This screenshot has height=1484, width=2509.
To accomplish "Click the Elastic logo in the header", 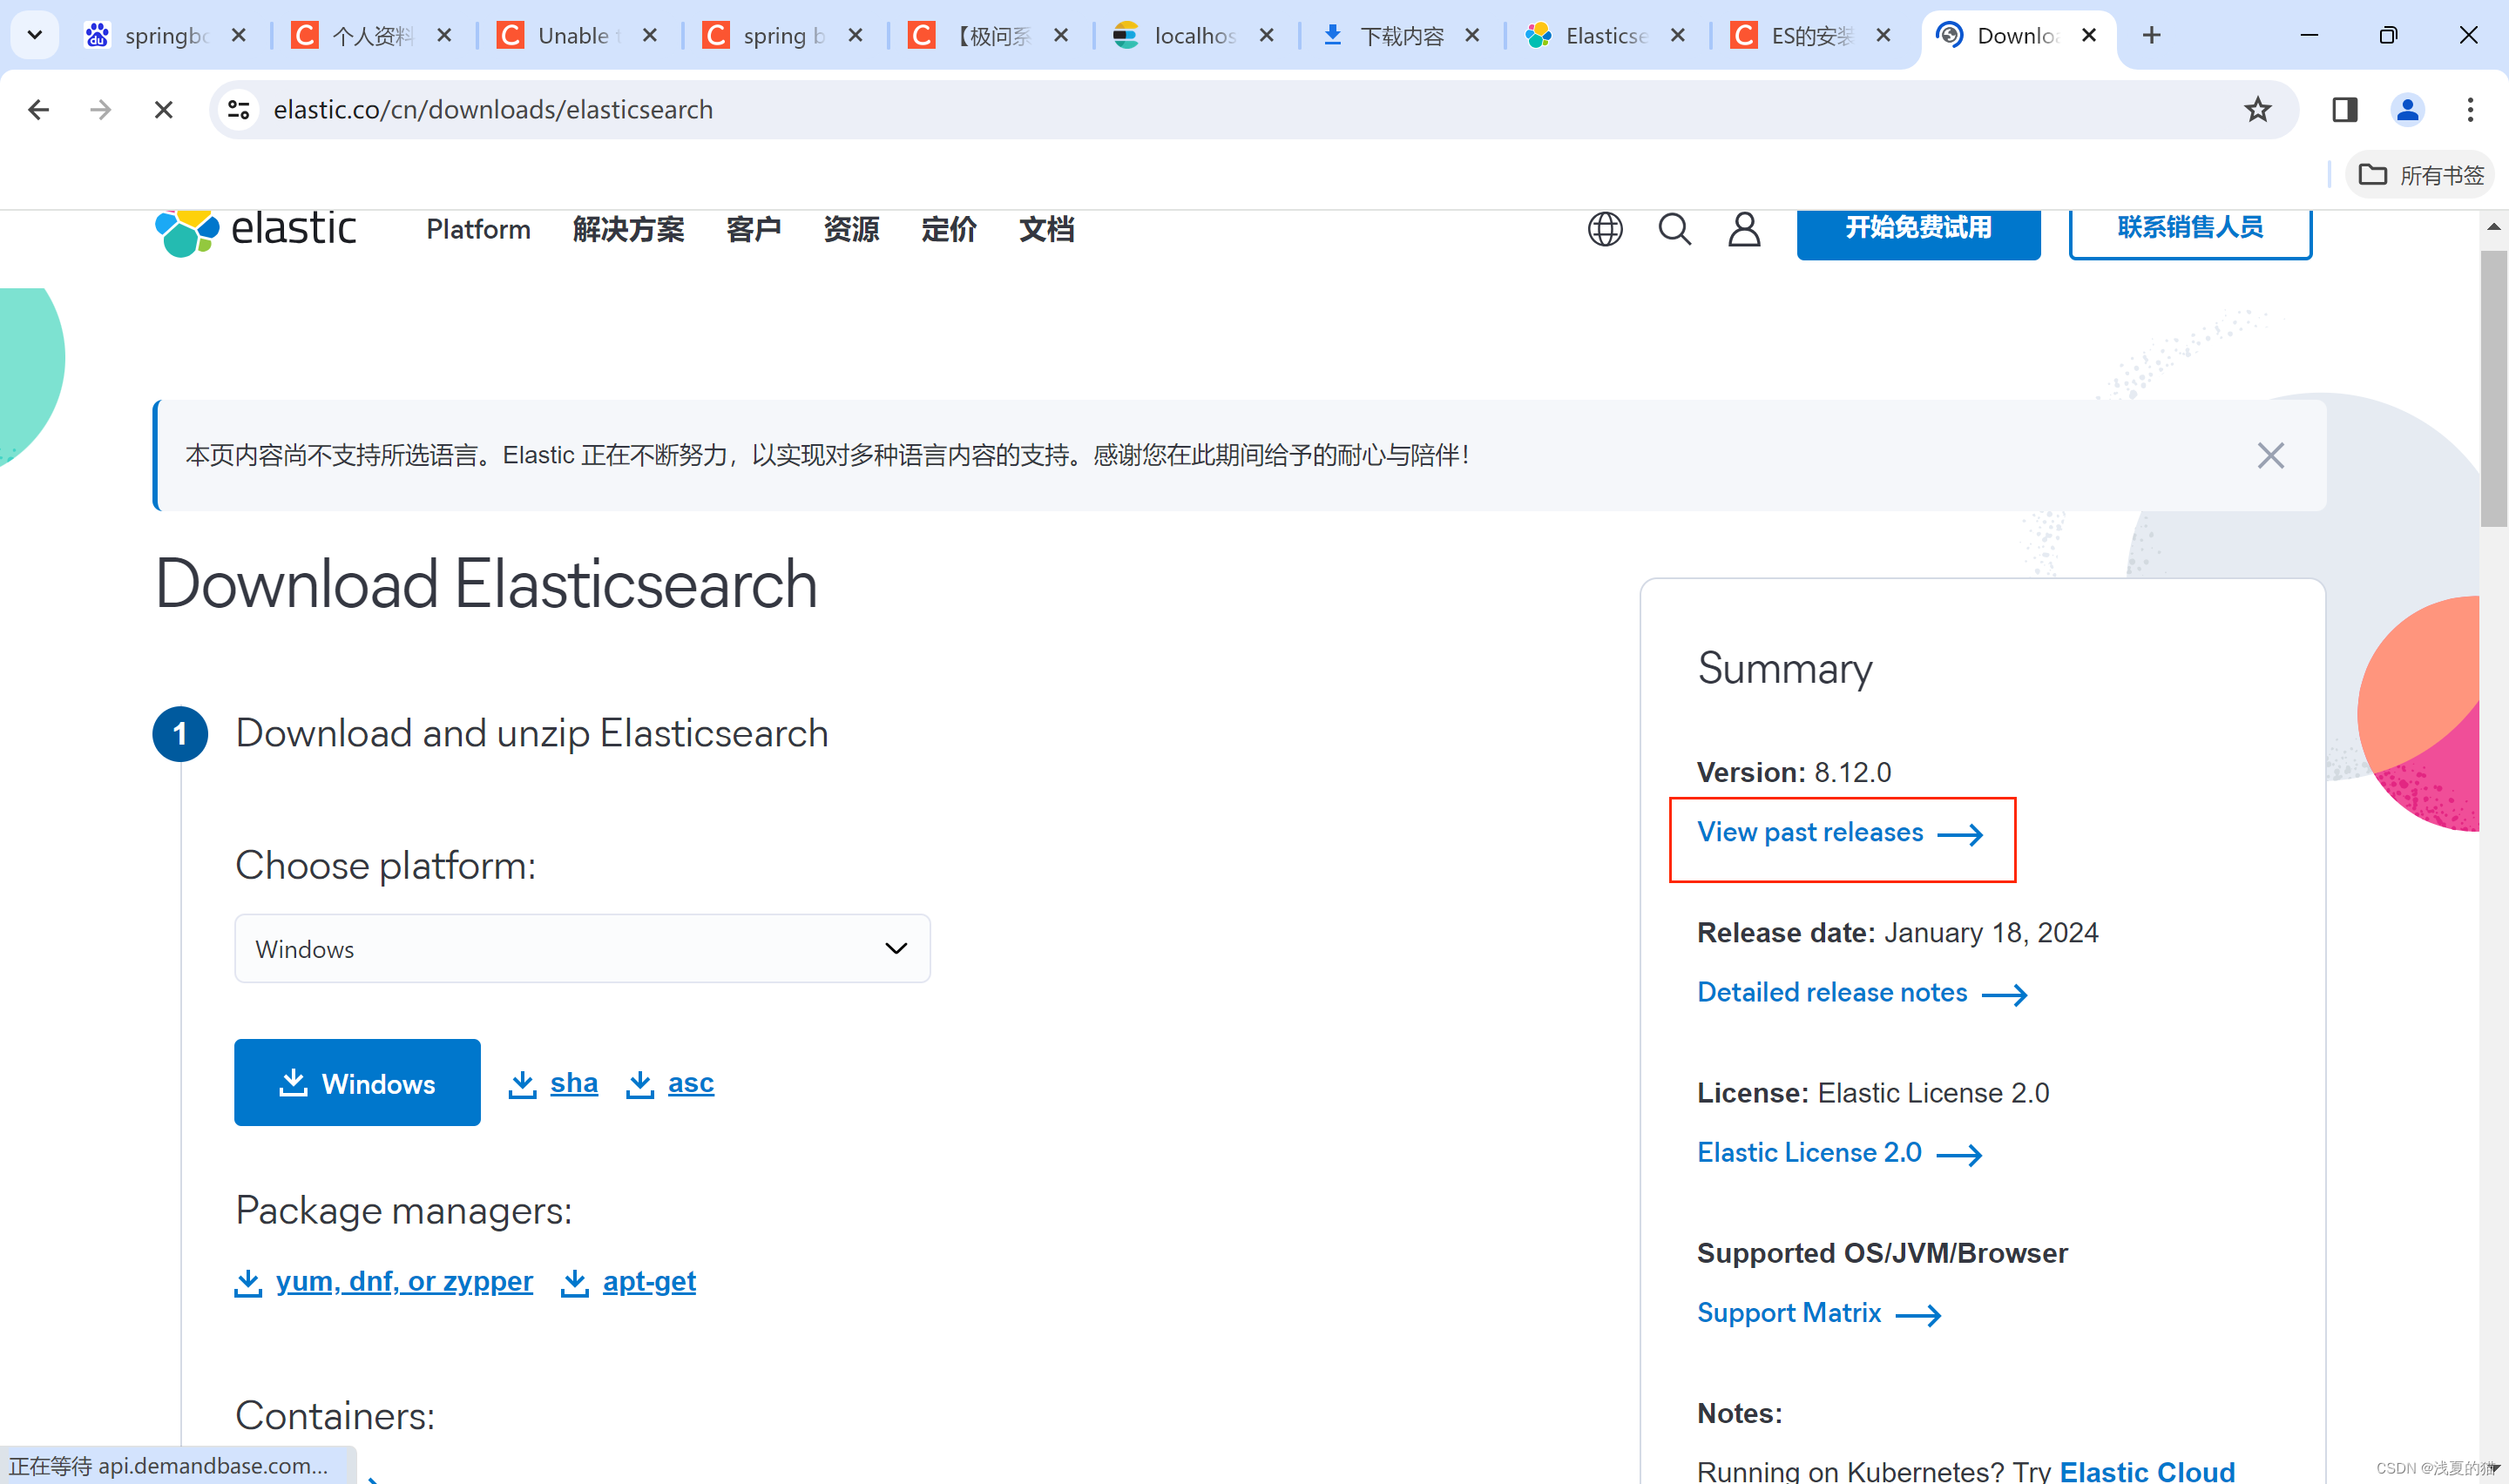I will click(x=256, y=230).
